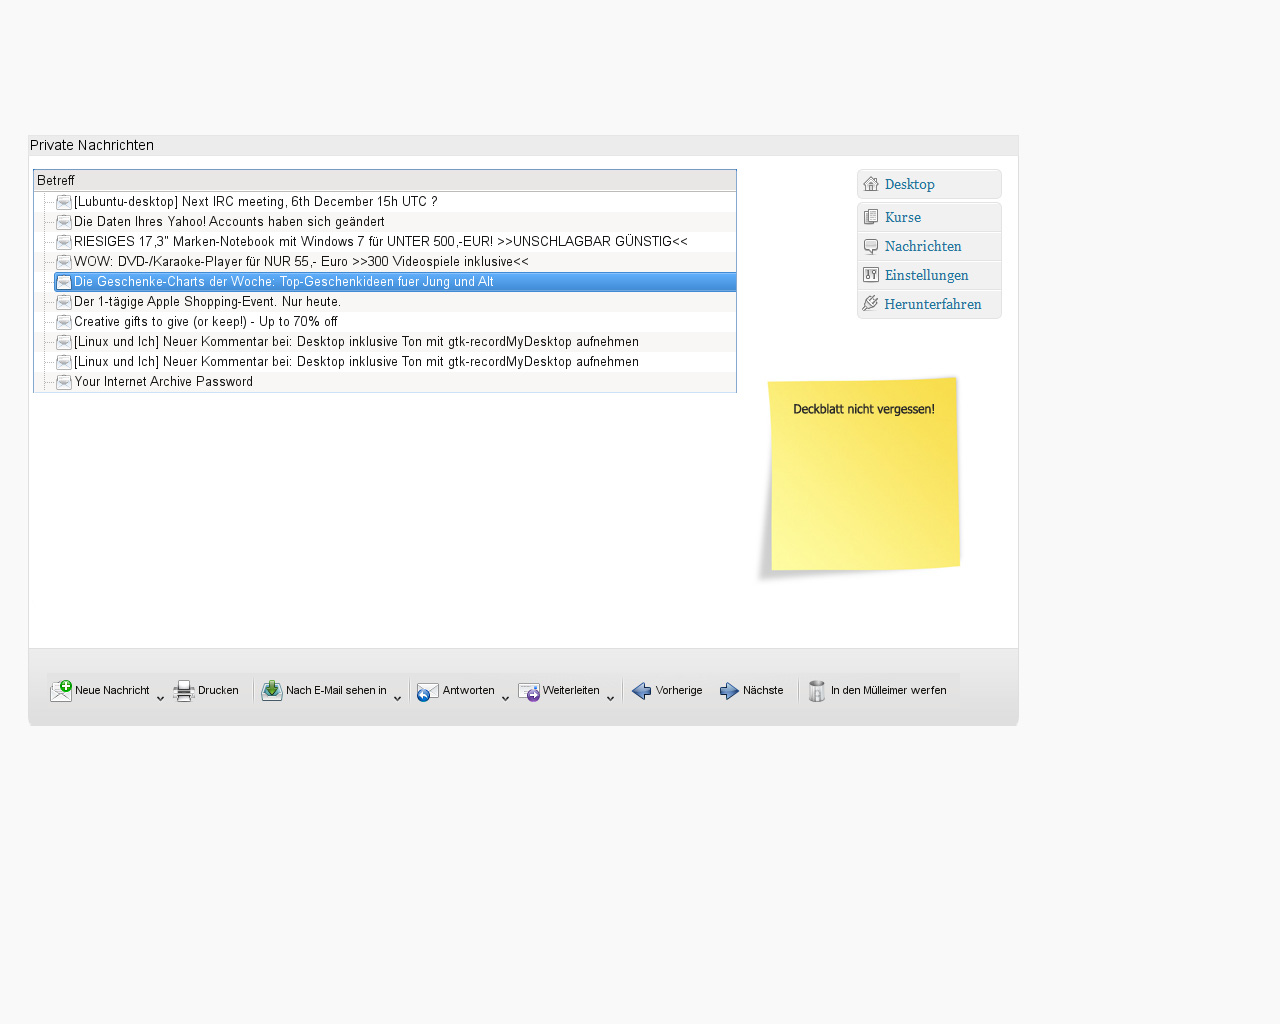Go to previous message with Vorherige arrow

tap(642, 691)
